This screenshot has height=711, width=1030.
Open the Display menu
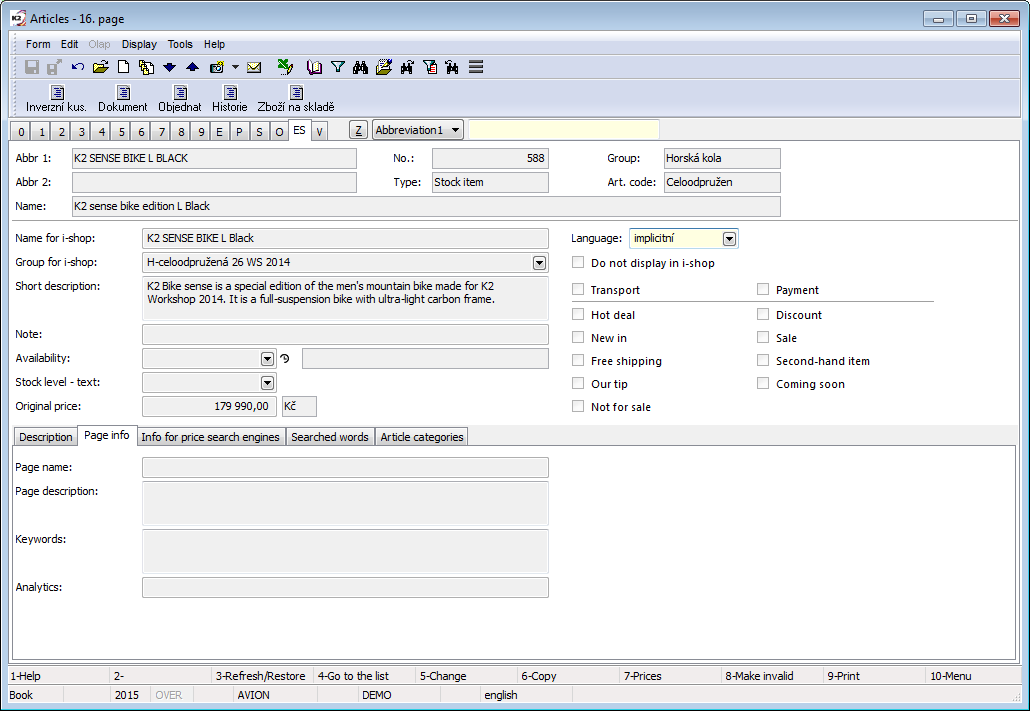(x=139, y=44)
